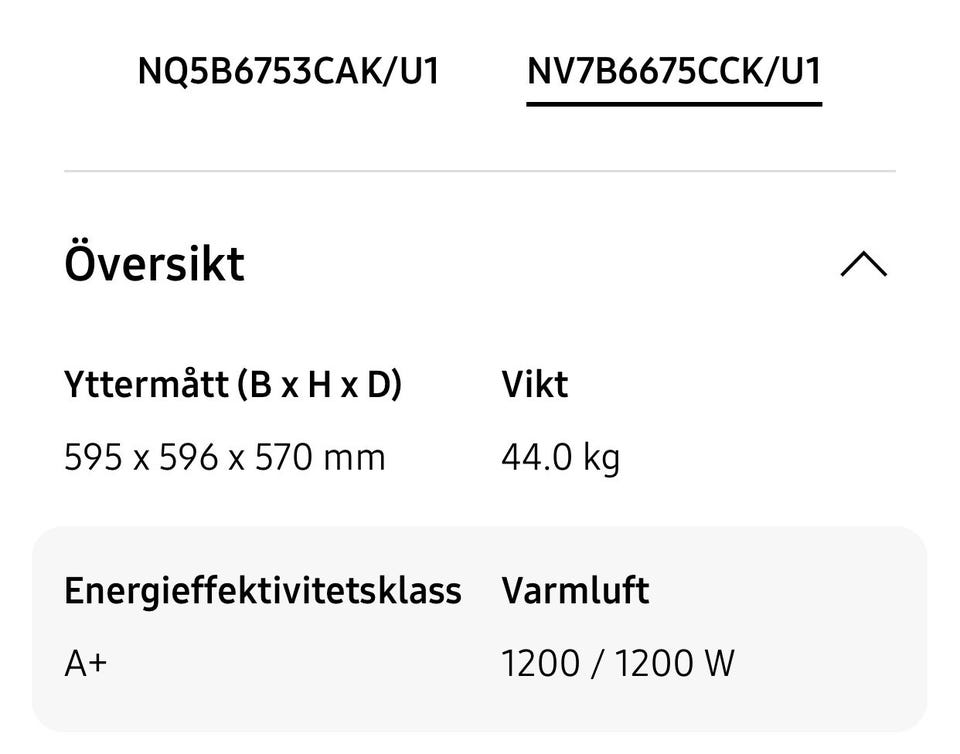Viewport: 960px width, 754px height.
Task: Click the 595 width number
Action: (x=91, y=458)
